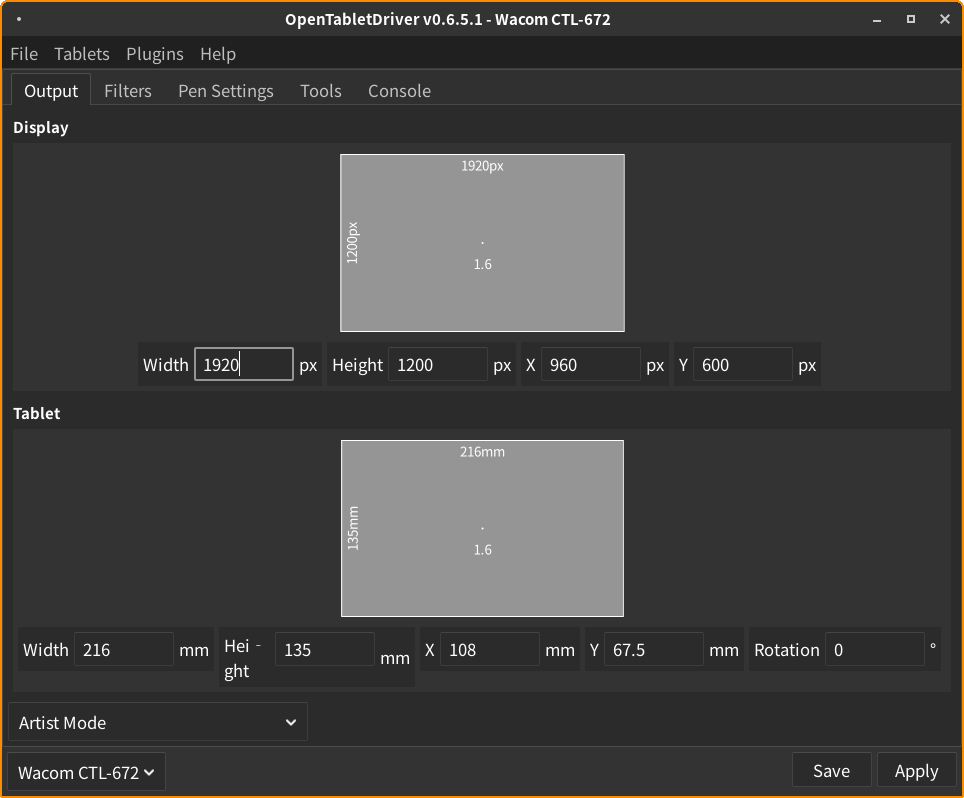Click the Apply button

tap(916, 770)
